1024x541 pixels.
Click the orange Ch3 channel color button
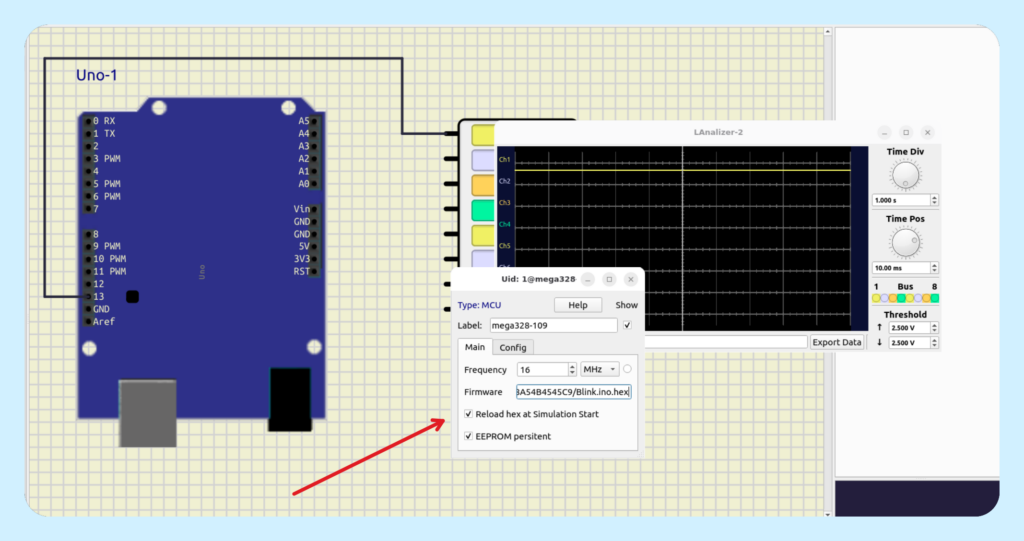(483, 185)
